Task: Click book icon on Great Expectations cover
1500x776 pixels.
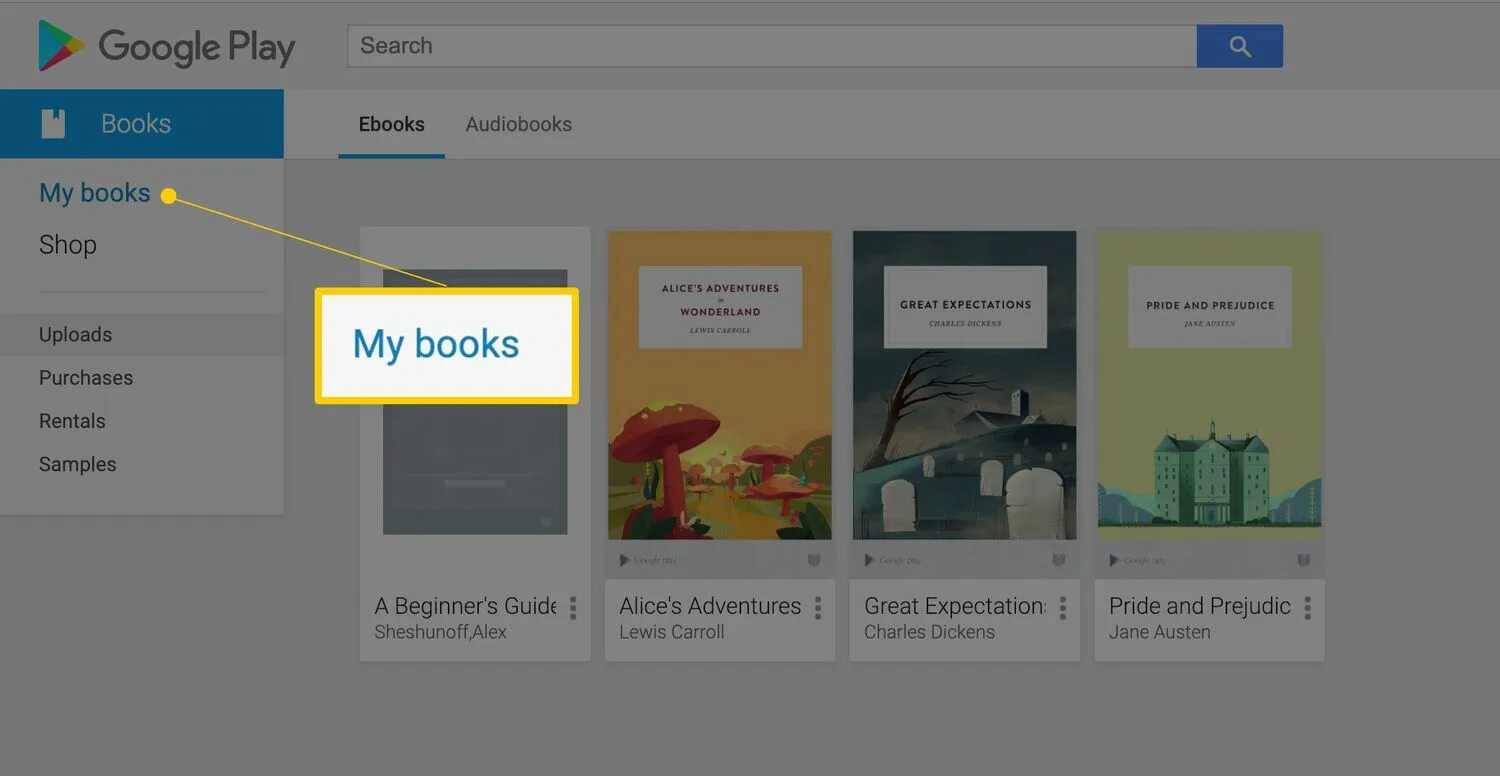Action: (1059, 560)
